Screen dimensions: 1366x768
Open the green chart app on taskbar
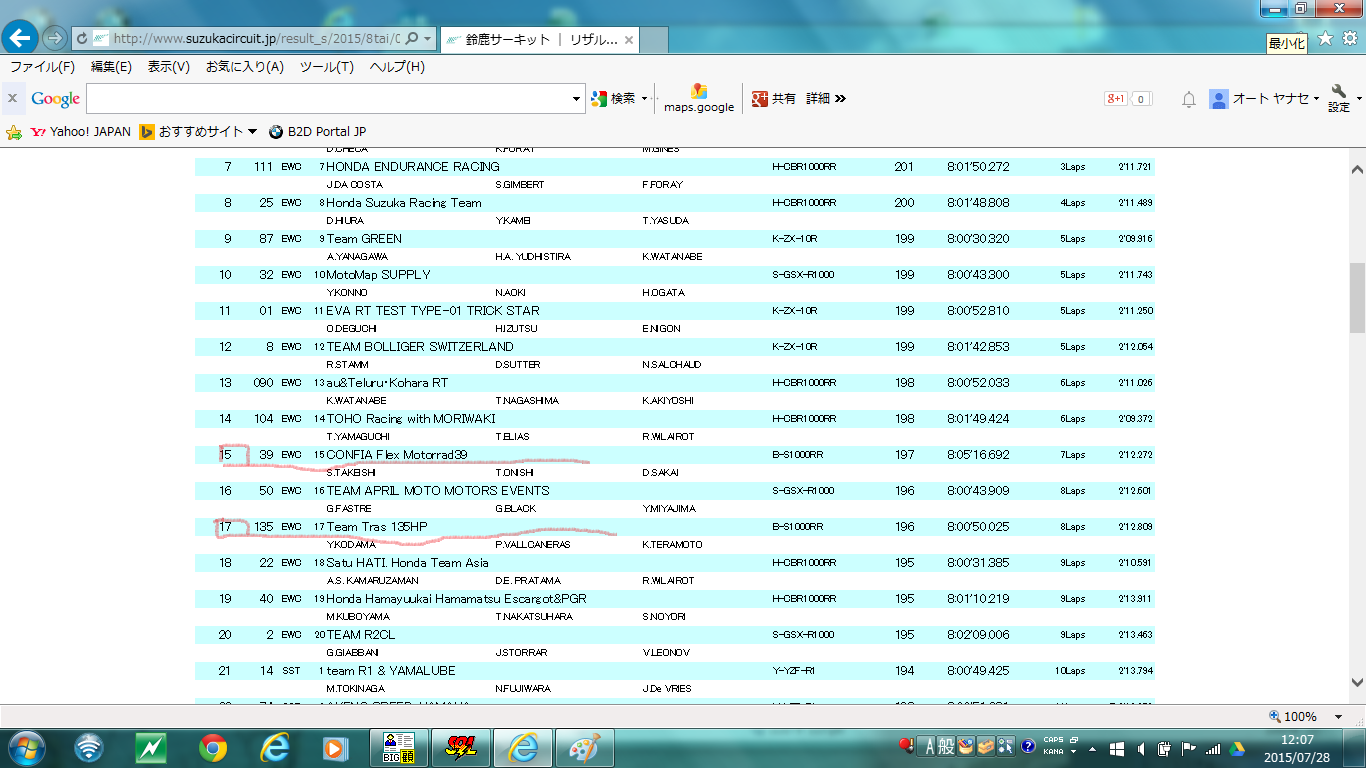[x=151, y=748]
